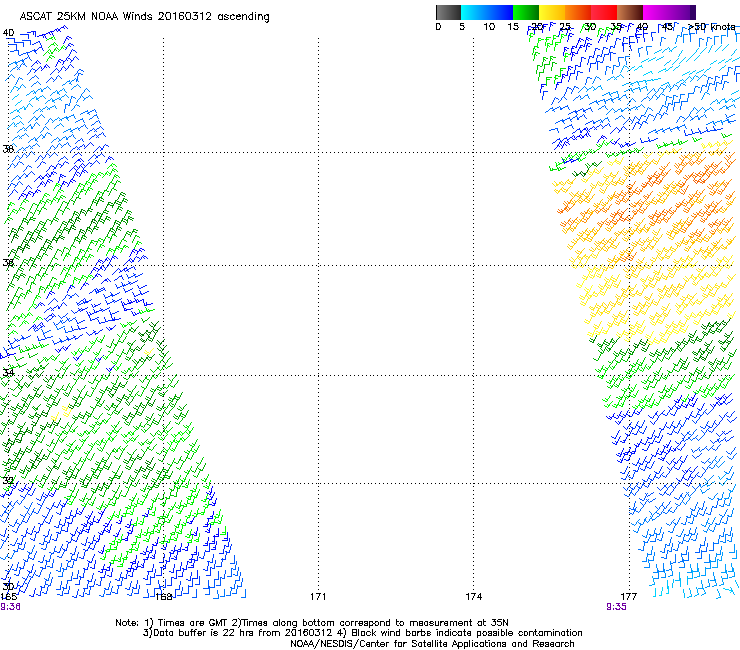
Task: Select the cyan-to-blue 5-15 knots legend swatch
Action: point(487,12)
